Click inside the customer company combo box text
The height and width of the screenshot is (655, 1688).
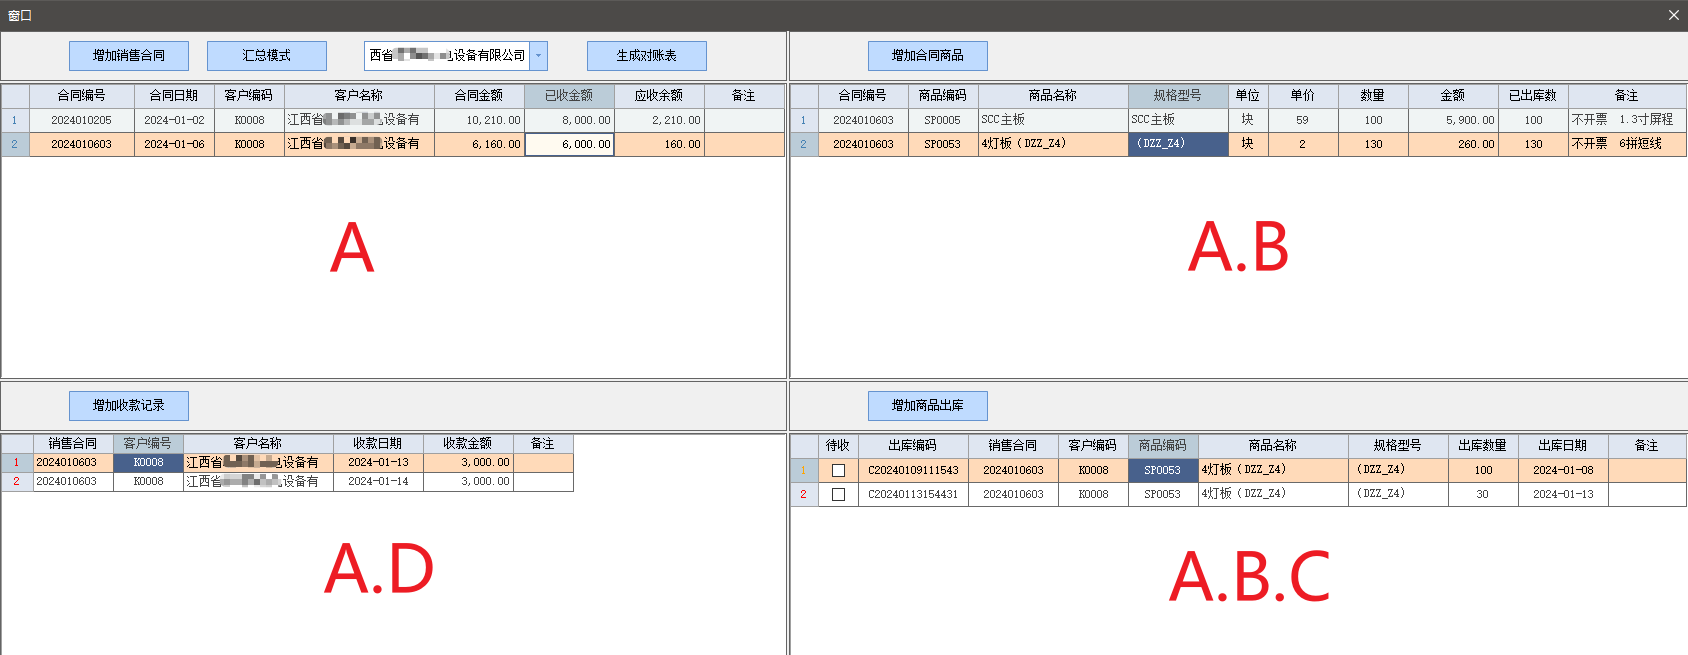[446, 56]
